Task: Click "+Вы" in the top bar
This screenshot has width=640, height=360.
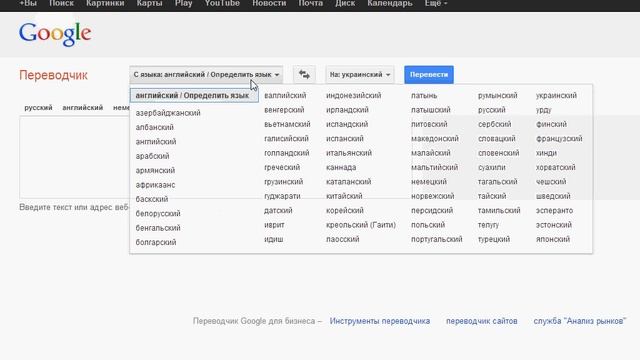Action: pyautogui.click(x=28, y=4)
